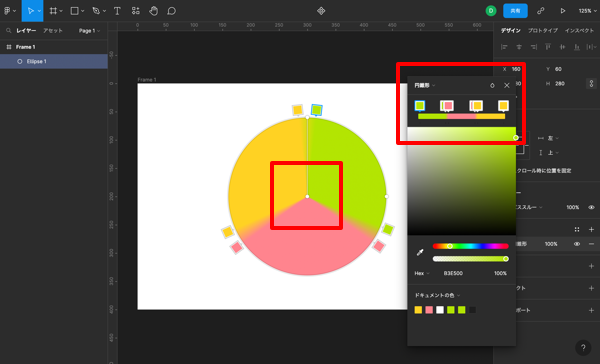This screenshot has width=600, height=364.
Task: Click the Present play icon
Action: point(562,11)
